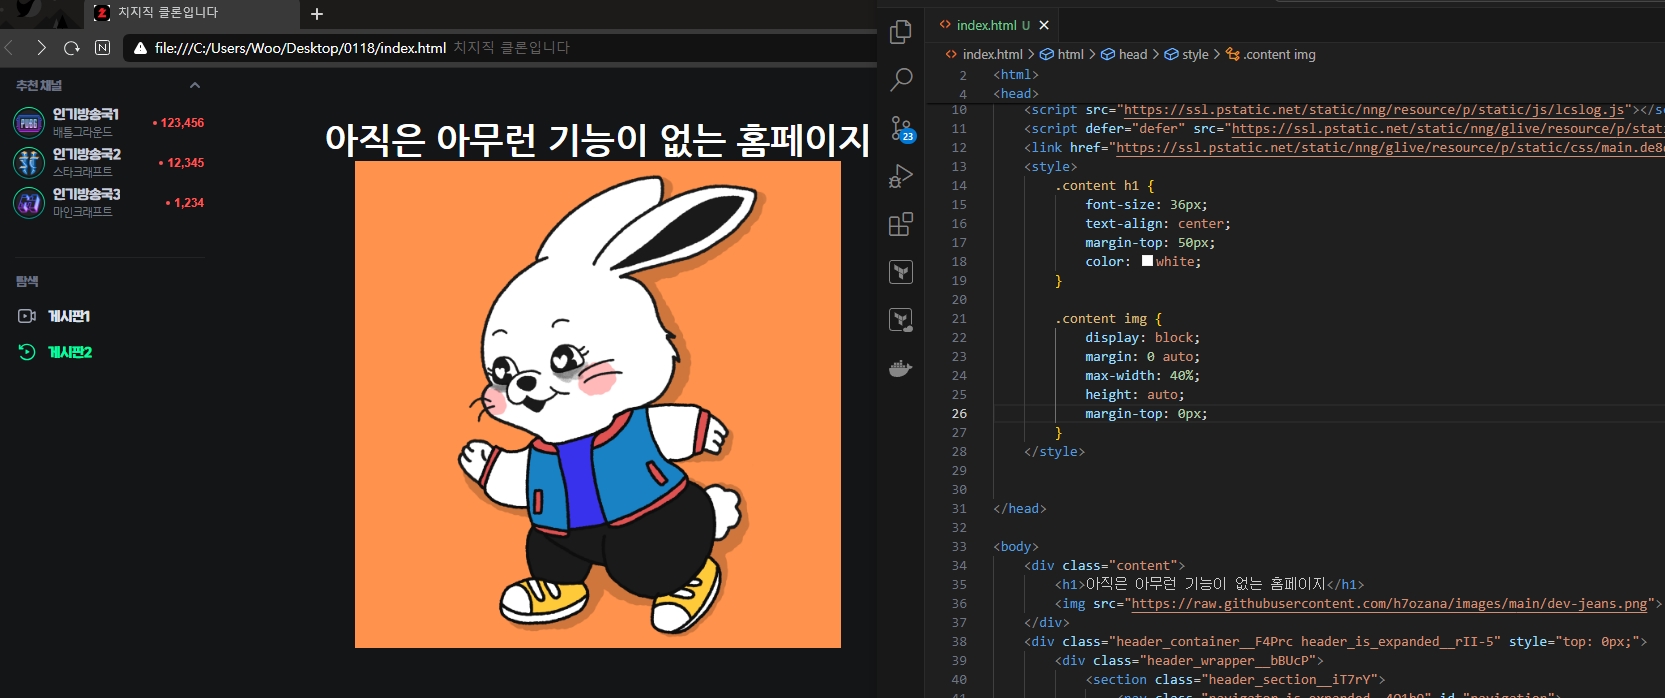
Task: Open Source Control with 23 changes badge
Action: pyautogui.click(x=902, y=129)
